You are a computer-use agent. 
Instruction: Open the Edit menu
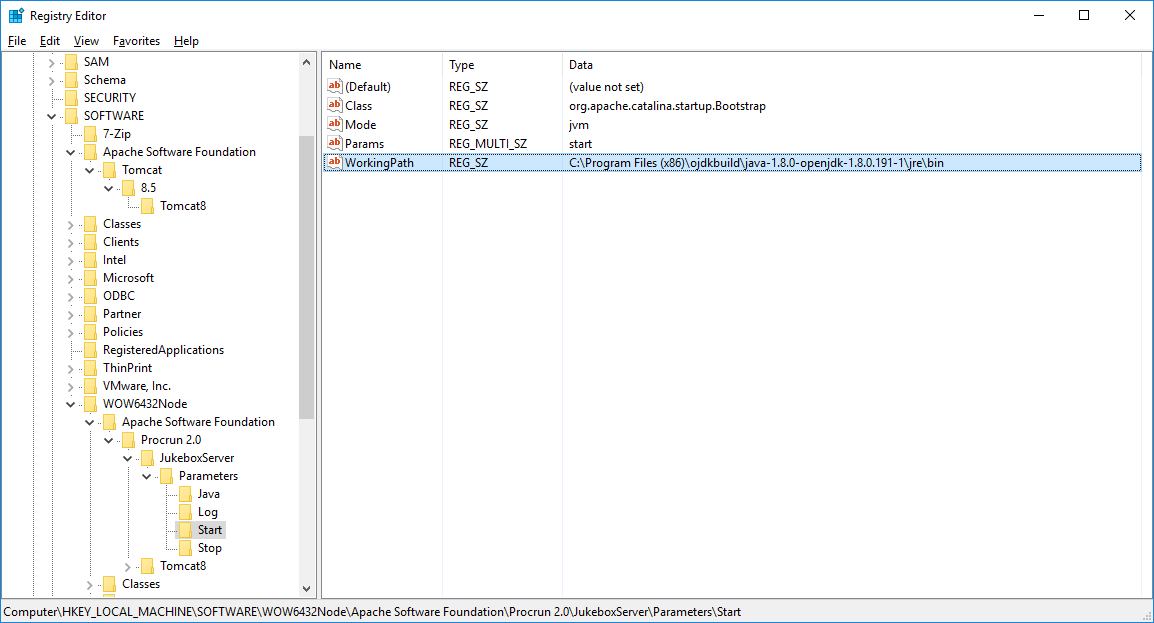[50, 41]
